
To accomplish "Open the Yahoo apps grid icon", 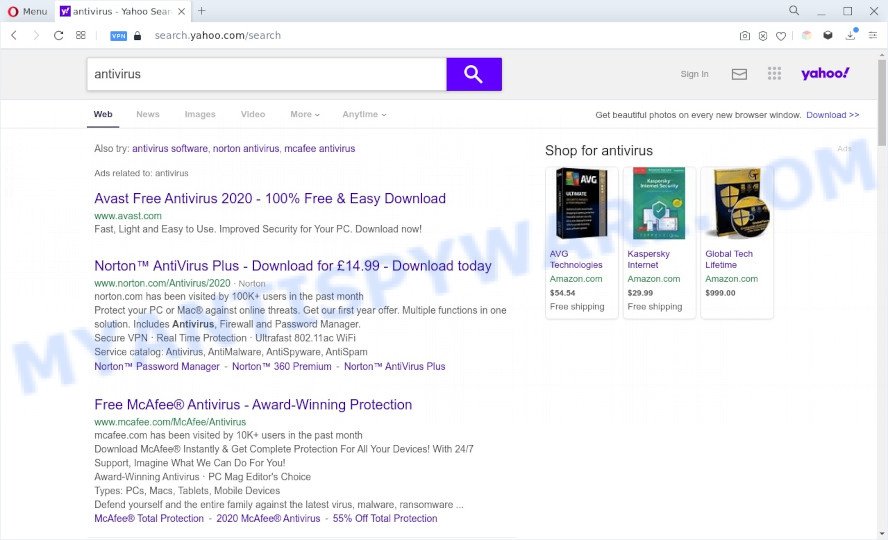I will [774, 73].
